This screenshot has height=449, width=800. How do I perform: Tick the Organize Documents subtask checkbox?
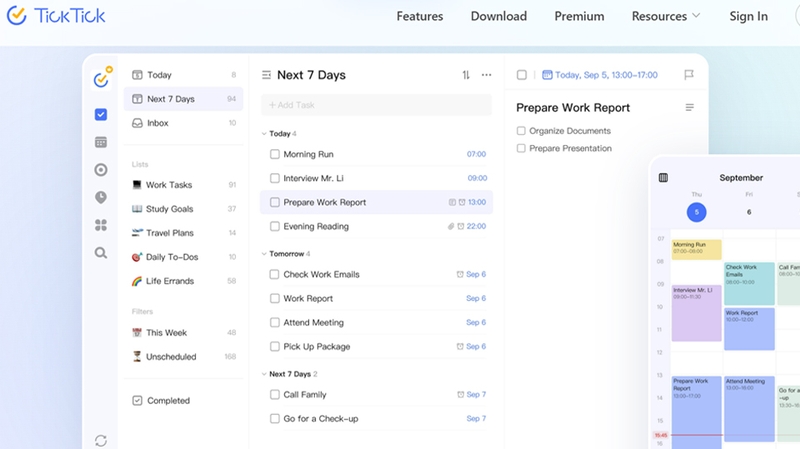coord(521,131)
